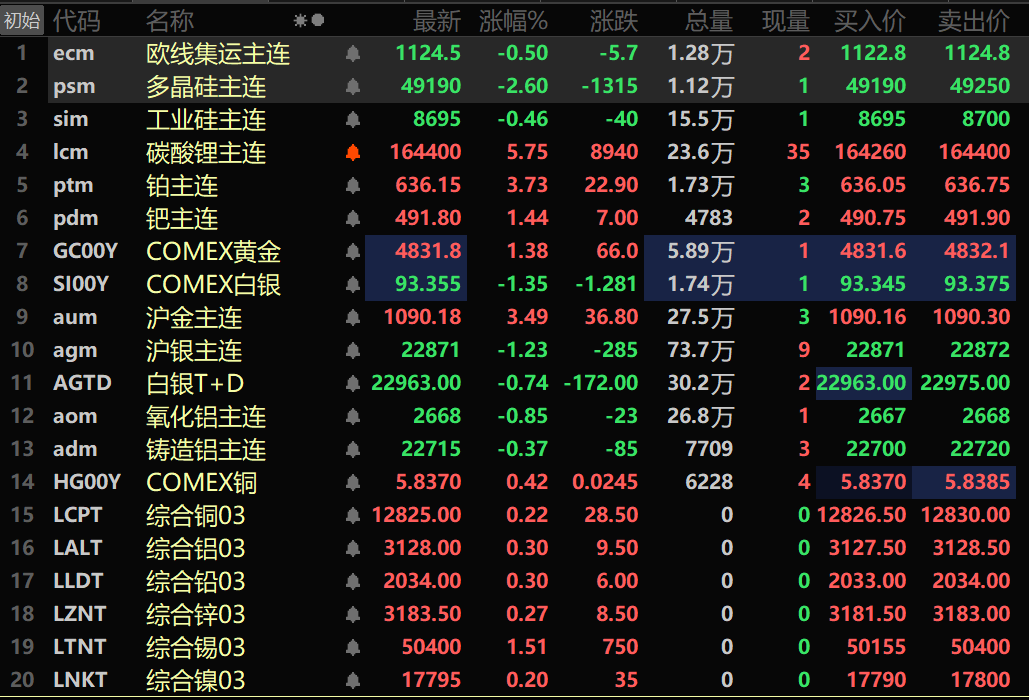Toggle the bell alert for 多晶硅主连
1029x700 pixels.
coord(352,87)
